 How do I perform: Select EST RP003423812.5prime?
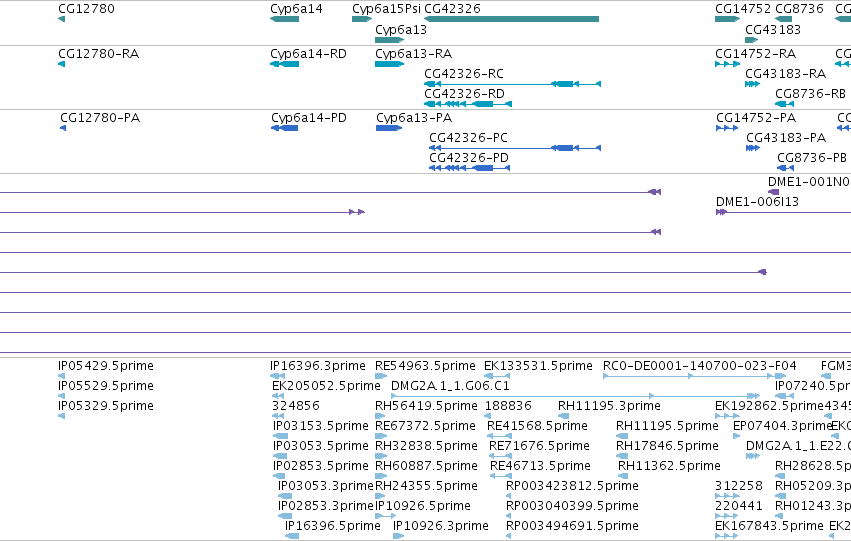572,486
